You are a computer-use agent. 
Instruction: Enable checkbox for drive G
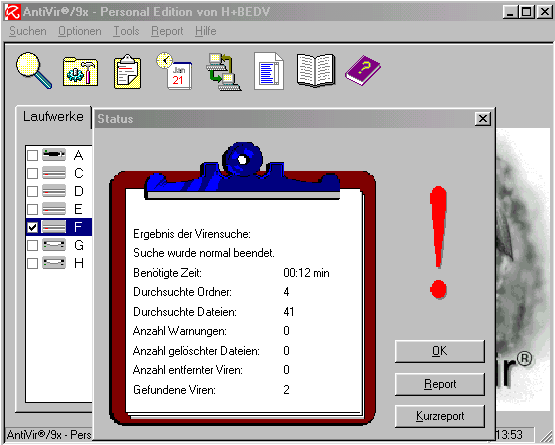(x=33, y=245)
